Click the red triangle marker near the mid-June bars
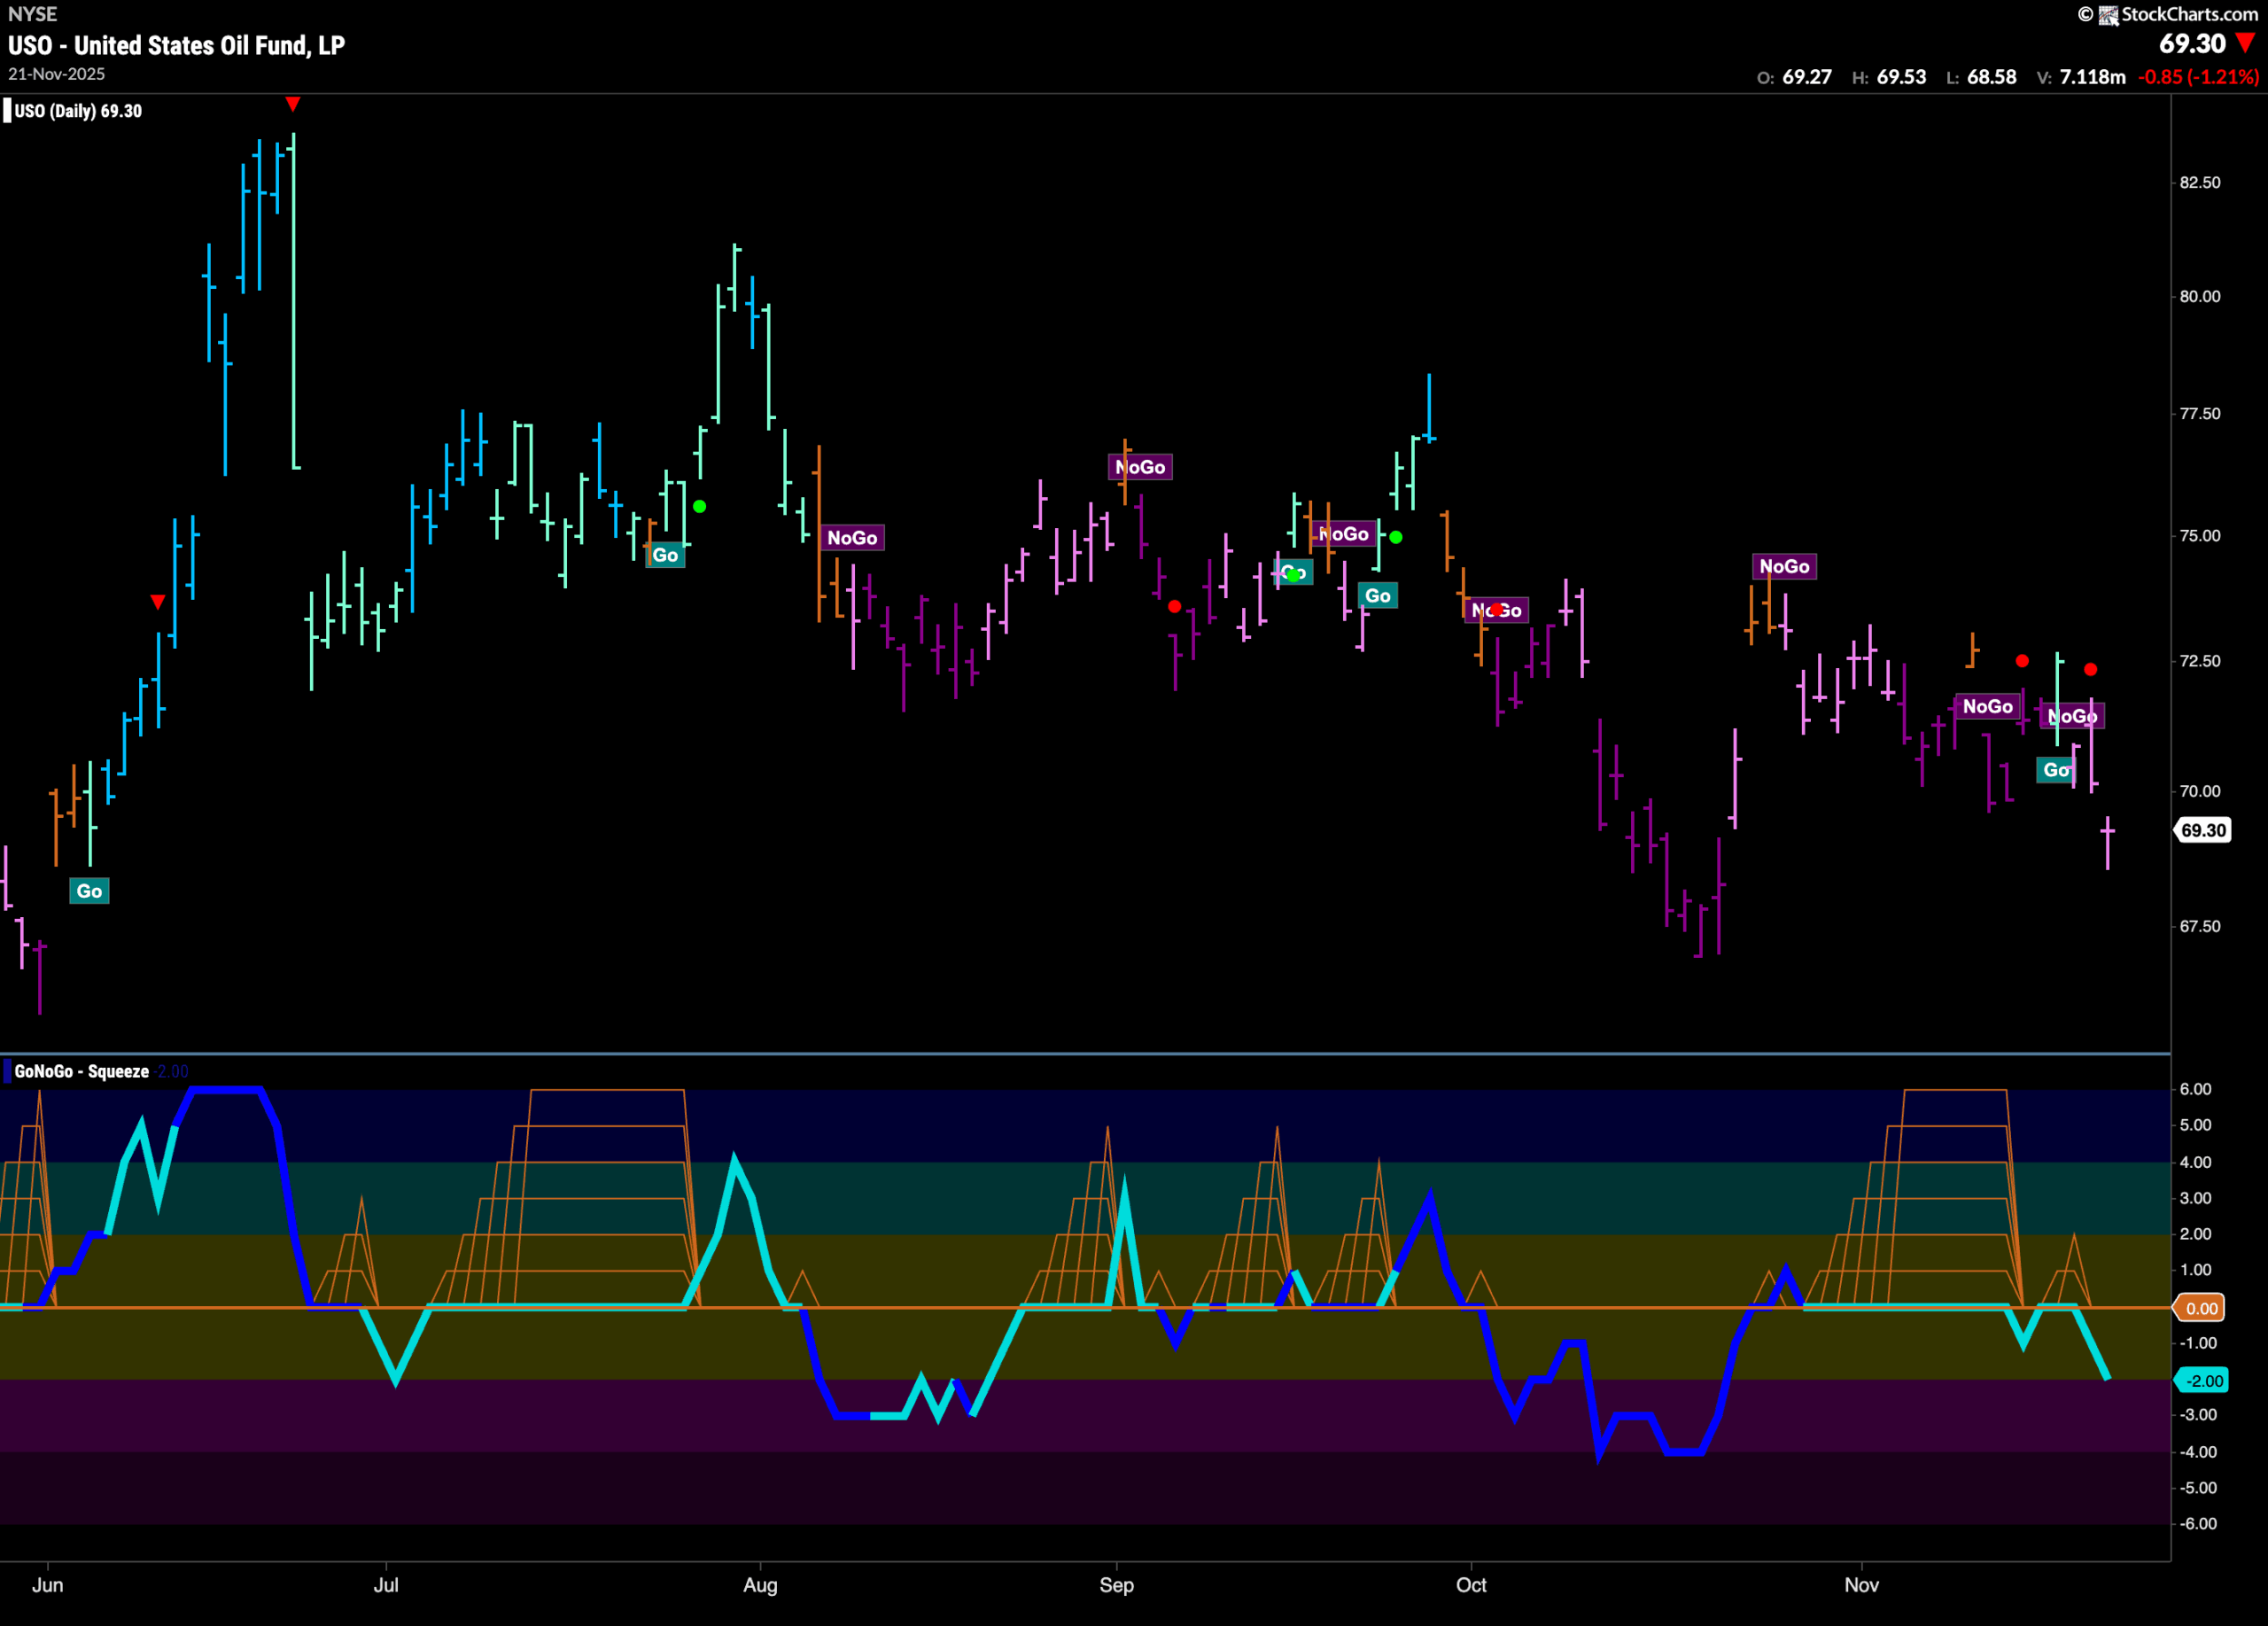This screenshot has width=2268, height=1626. tap(158, 601)
